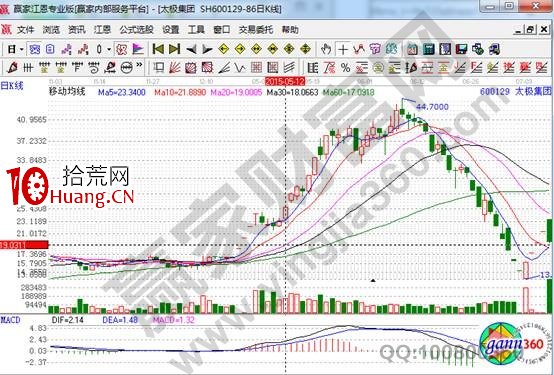Click the red 19.0311 price label
This screenshot has height=375, width=554.
pyautogui.click(x=24, y=245)
